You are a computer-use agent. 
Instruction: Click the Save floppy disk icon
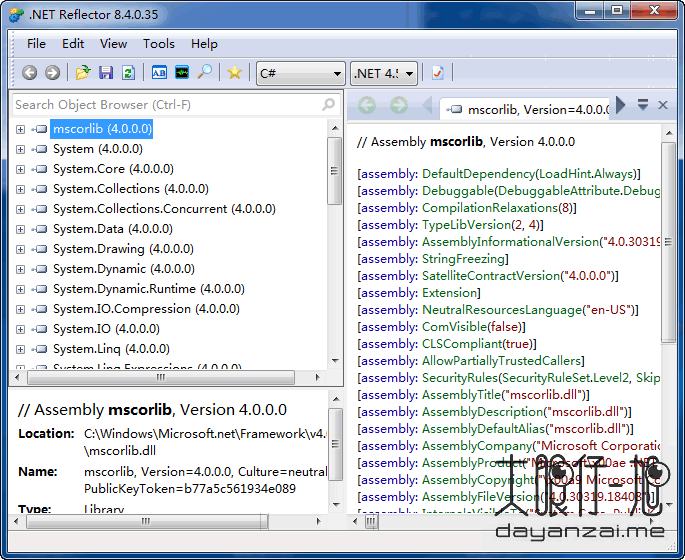click(106, 73)
